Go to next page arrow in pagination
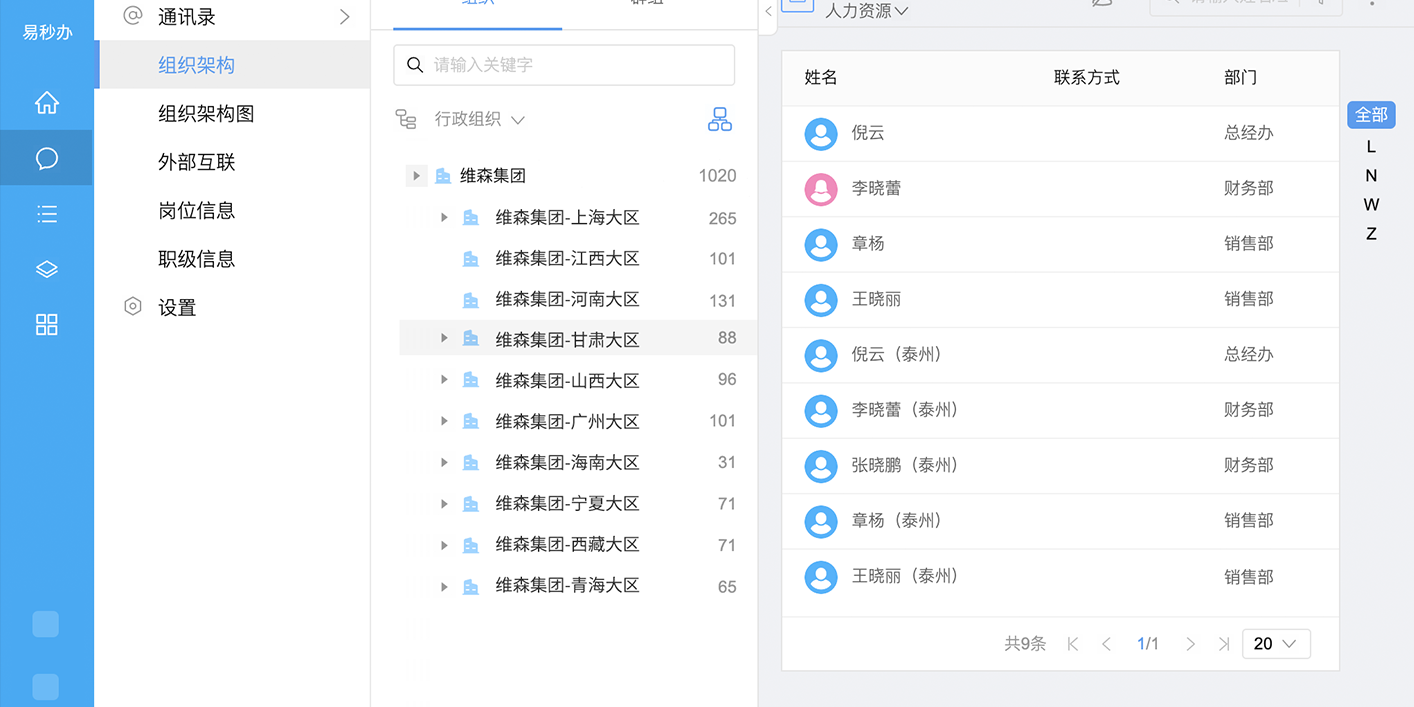This screenshot has width=1414, height=707. (x=1190, y=644)
